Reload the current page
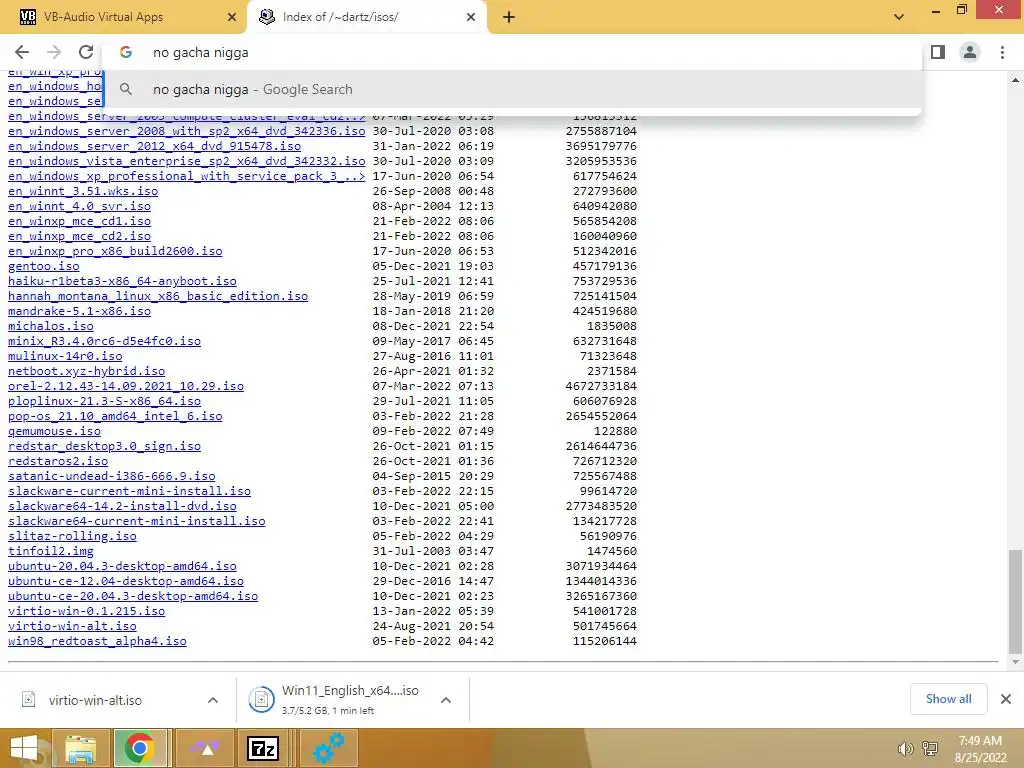 [86, 52]
